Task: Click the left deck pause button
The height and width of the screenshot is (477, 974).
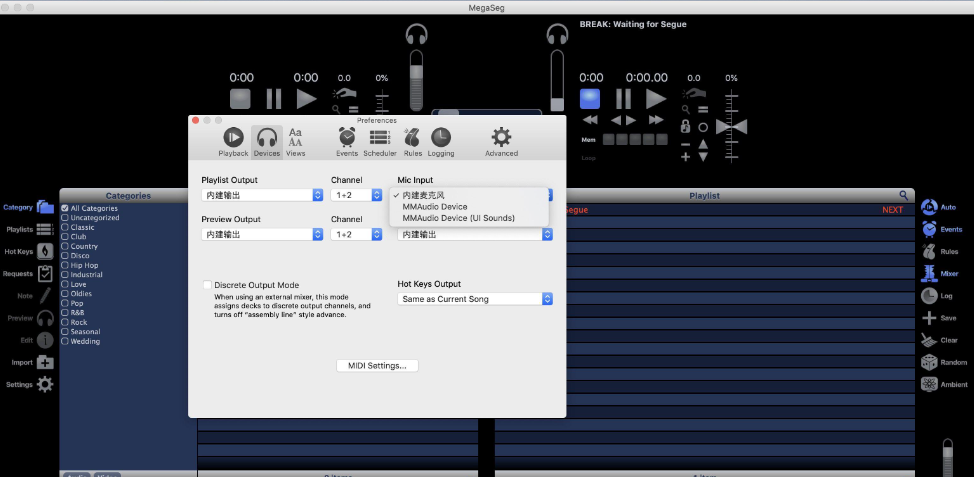Action: (273, 98)
